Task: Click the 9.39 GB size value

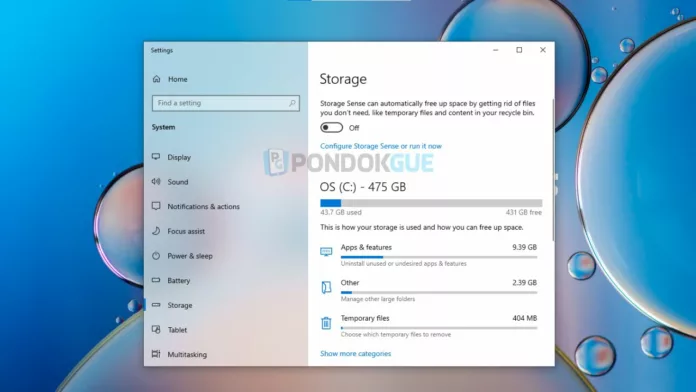Action: [524, 247]
